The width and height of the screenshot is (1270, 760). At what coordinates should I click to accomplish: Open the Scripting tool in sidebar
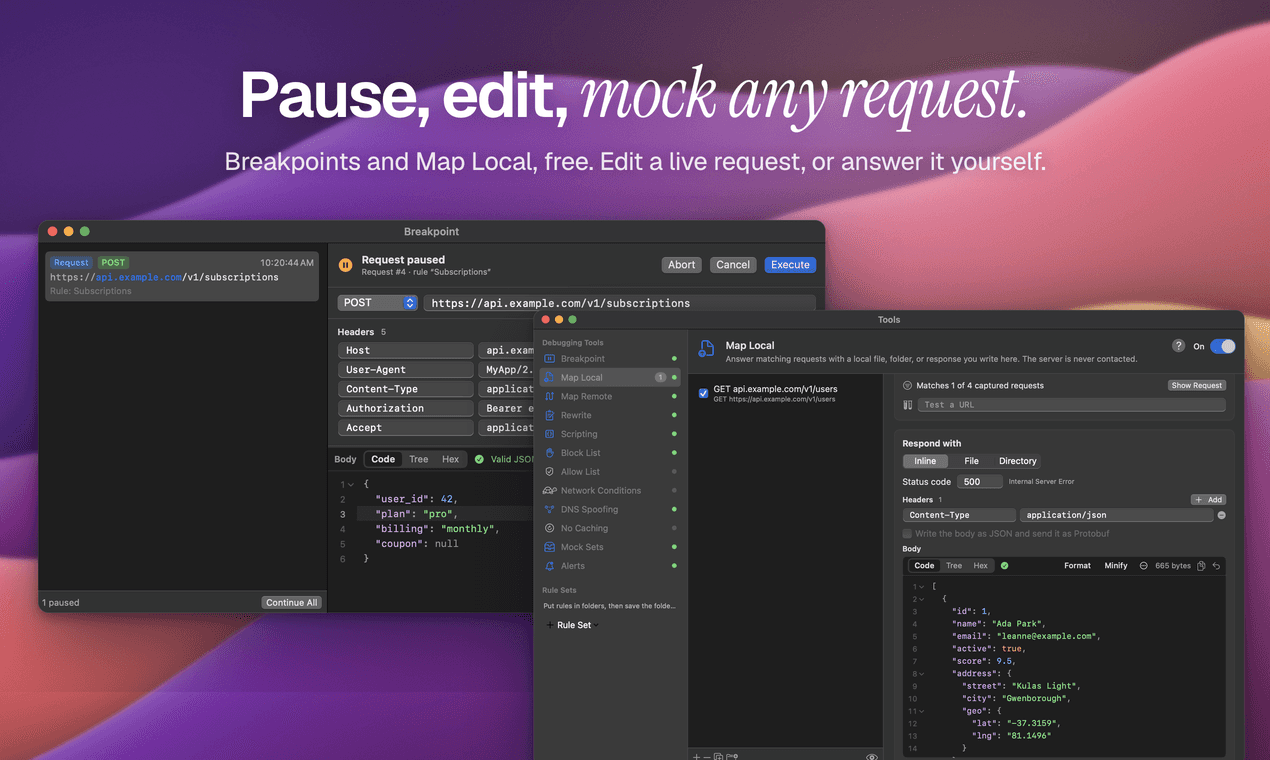(x=578, y=434)
